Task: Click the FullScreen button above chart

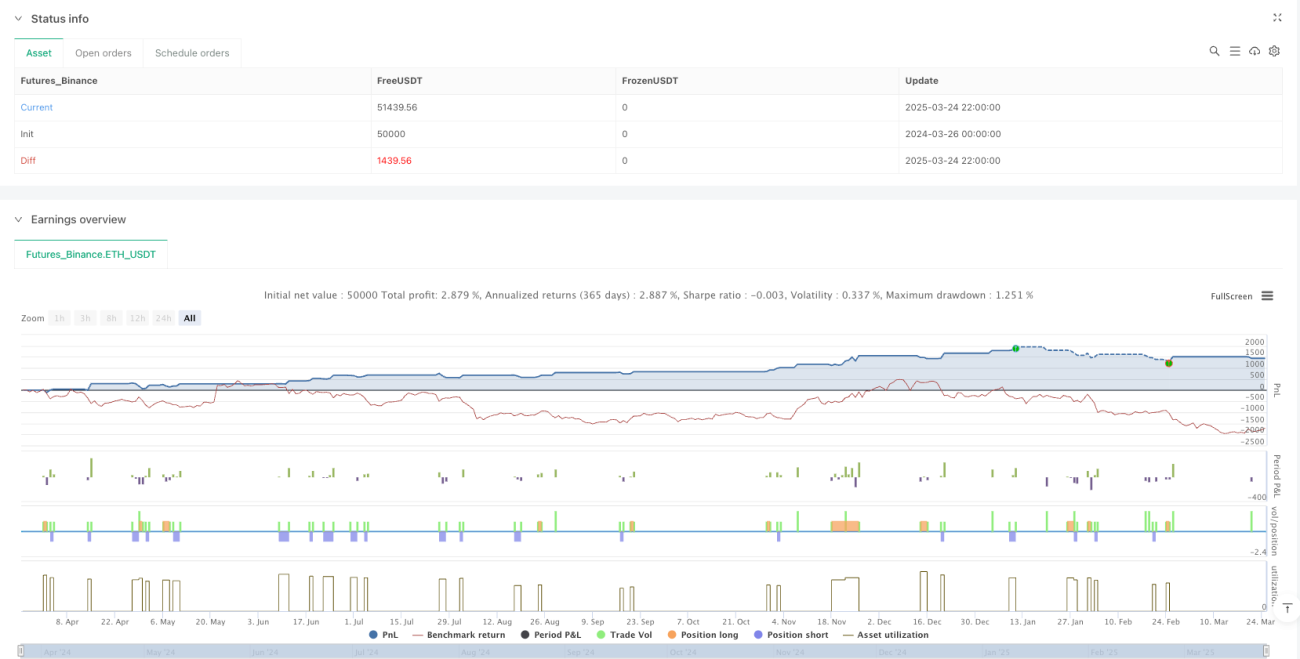Action: 1230,296
